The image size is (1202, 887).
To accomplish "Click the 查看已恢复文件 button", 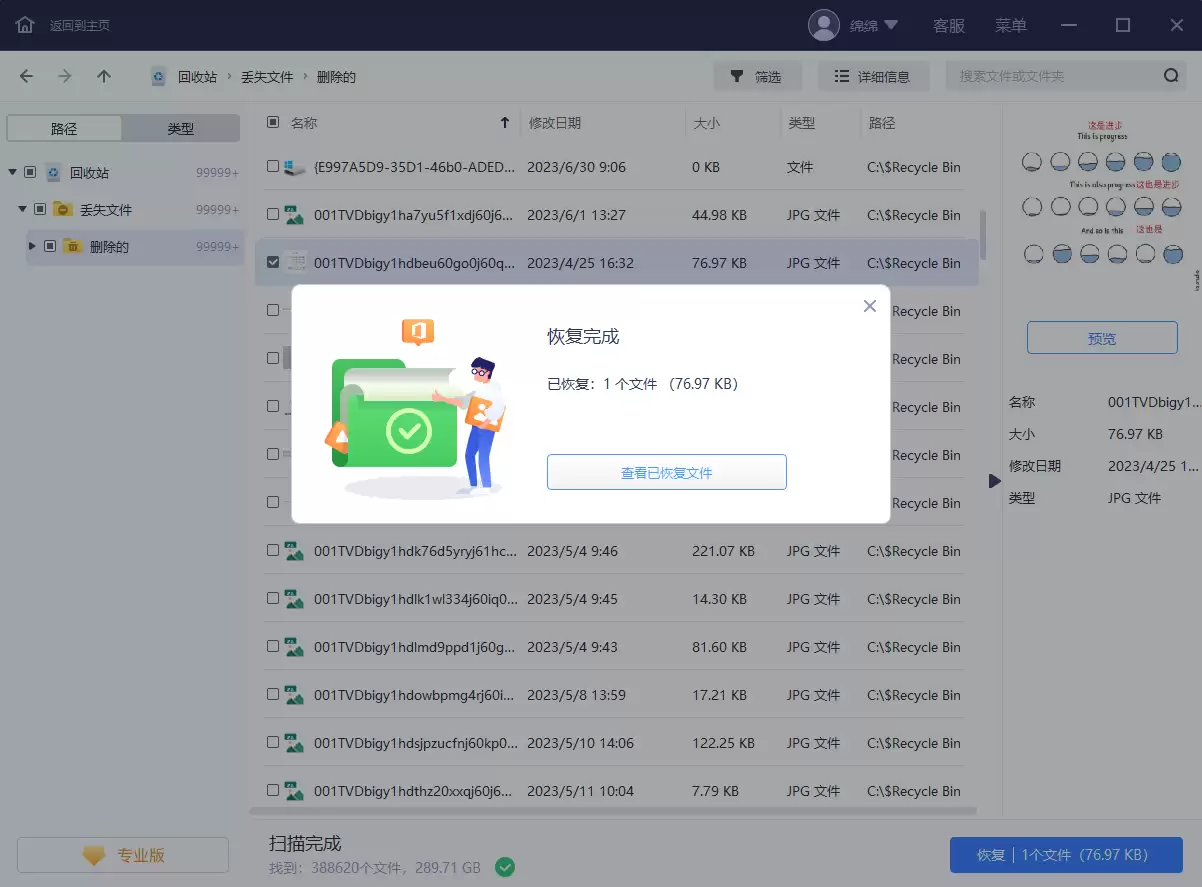I will tap(666, 472).
